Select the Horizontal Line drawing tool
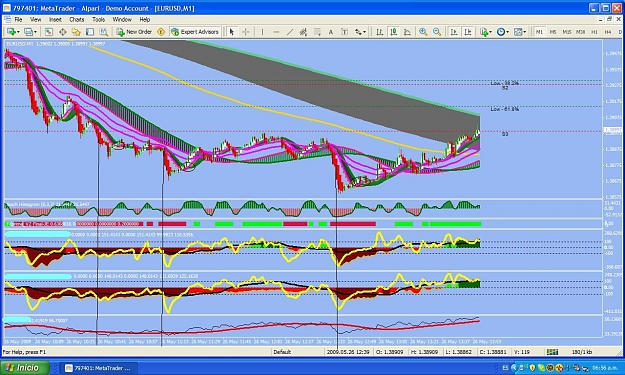This screenshot has height=375, width=625. [276, 32]
